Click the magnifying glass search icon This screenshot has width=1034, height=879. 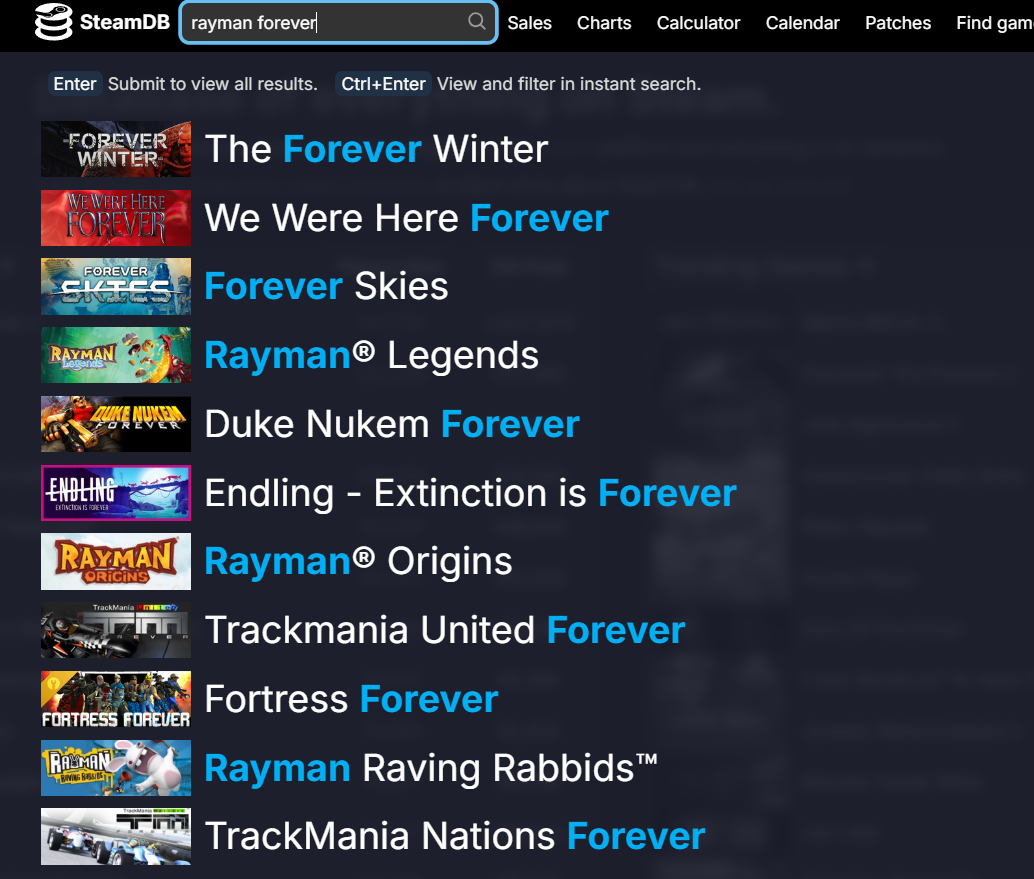point(477,22)
